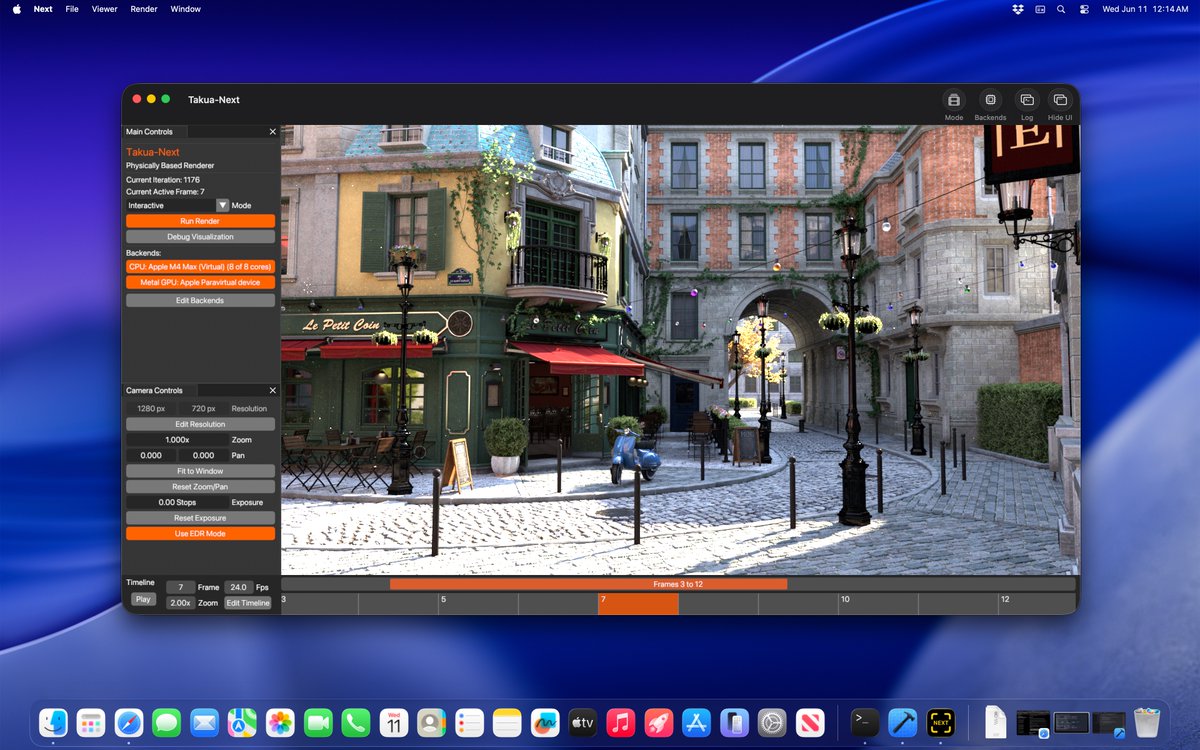Click the Run Render button
The image size is (1200, 750).
(x=200, y=221)
